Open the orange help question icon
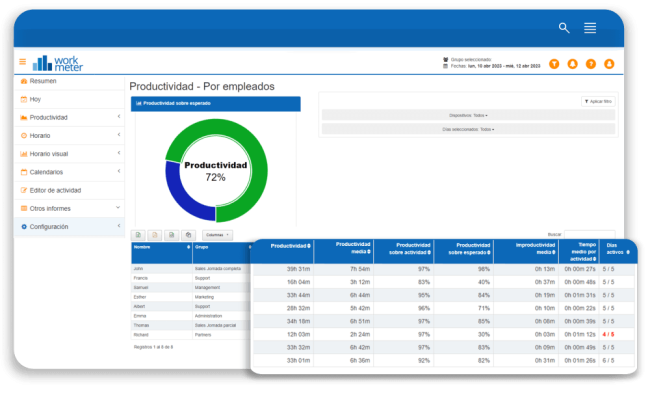The height and width of the screenshot is (395, 650). click(591, 64)
